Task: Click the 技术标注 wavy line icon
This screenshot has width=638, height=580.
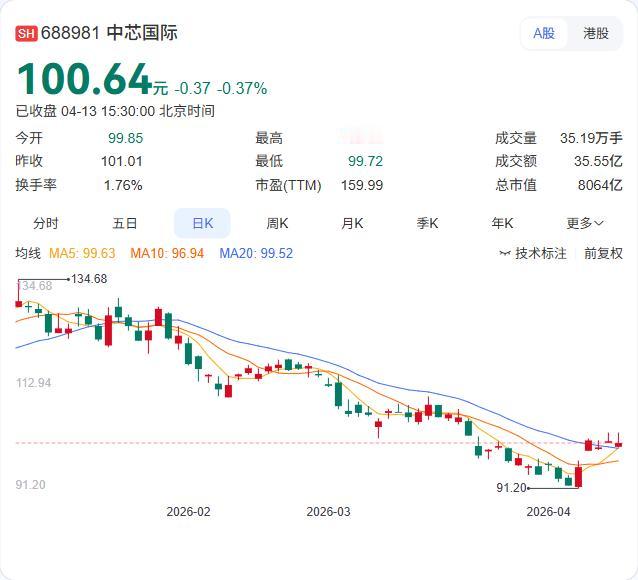Action: 505,254
